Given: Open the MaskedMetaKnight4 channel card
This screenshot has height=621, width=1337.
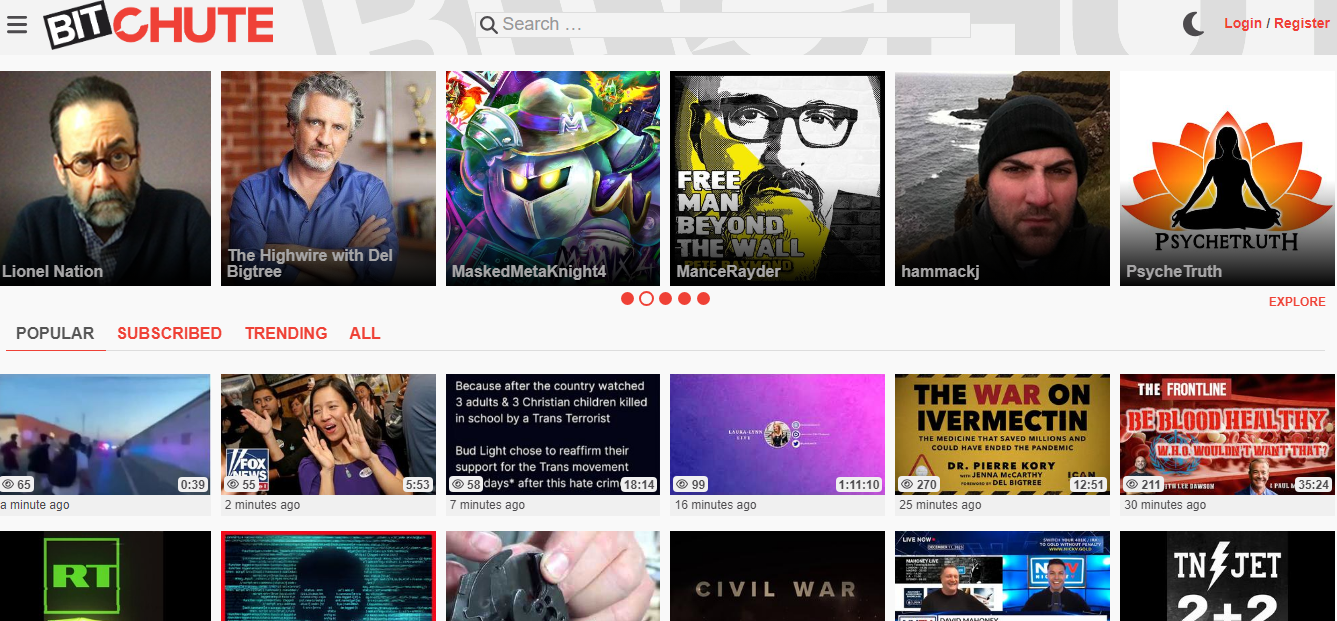Looking at the screenshot, I should click(553, 178).
